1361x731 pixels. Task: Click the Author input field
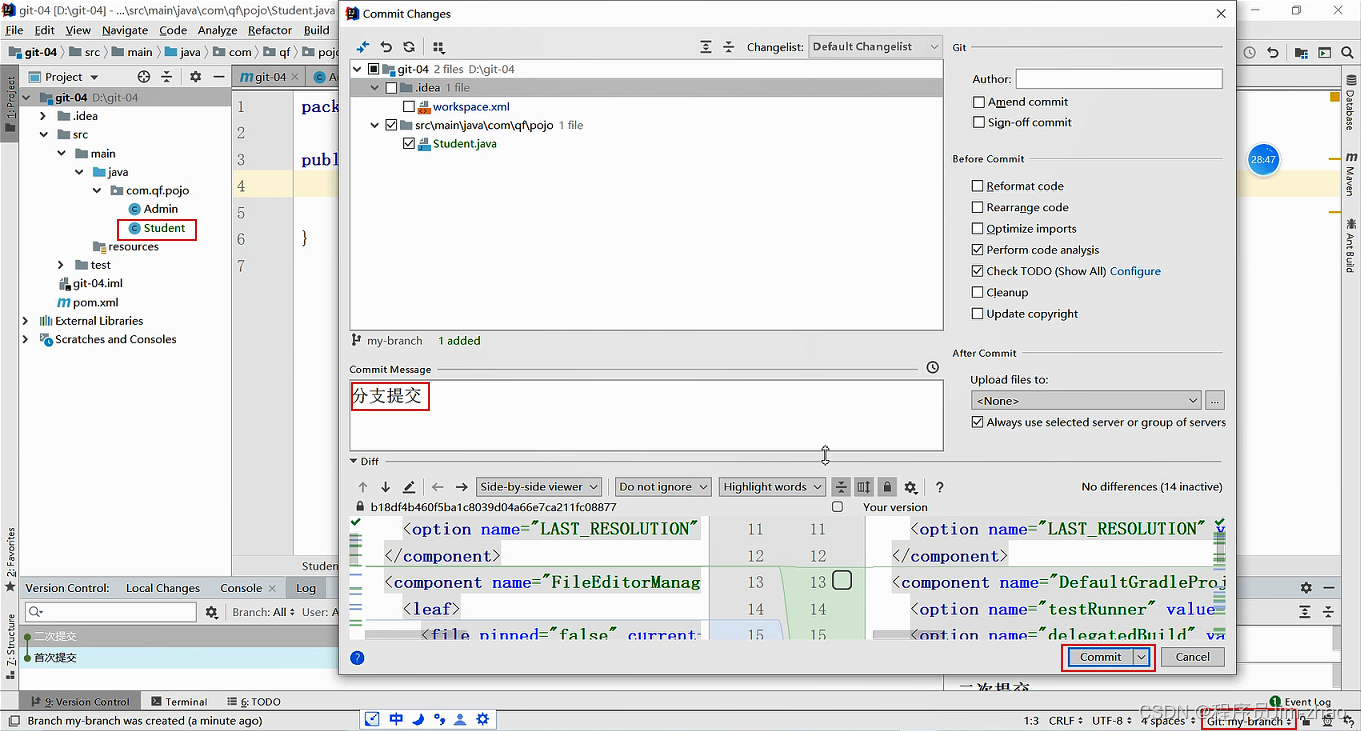pyautogui.click(x=1119, y=79)
